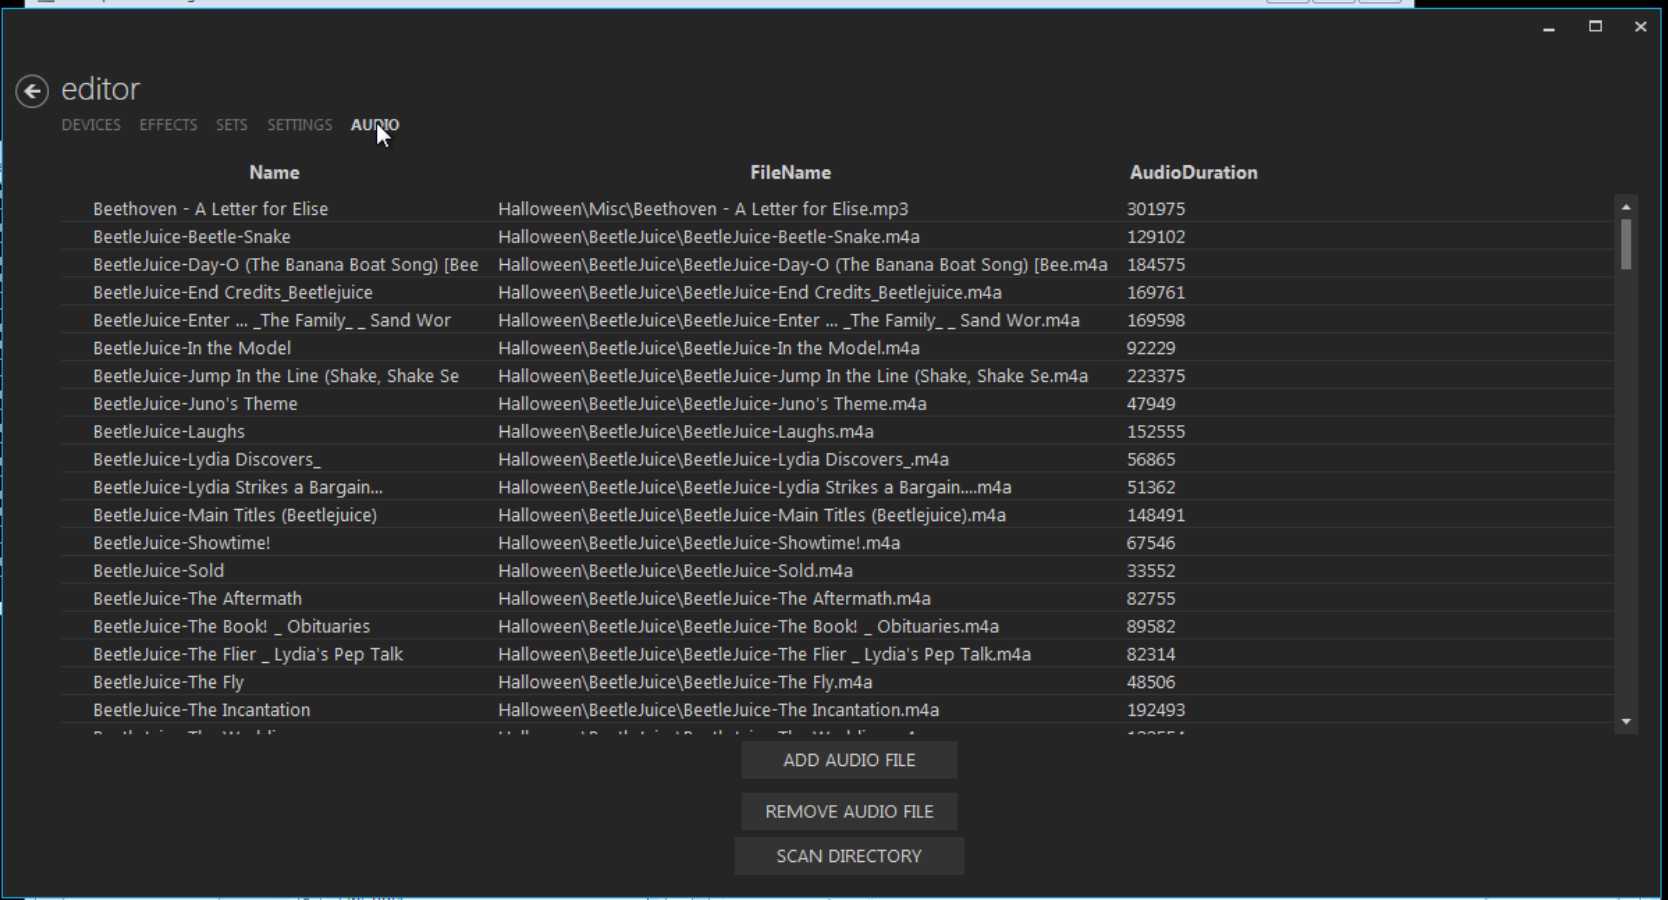The height and width of the screenshot is (900, 1668).
Task: Select the 'BeetleJuice-The Incantation' name
Action: pos(202,710)
